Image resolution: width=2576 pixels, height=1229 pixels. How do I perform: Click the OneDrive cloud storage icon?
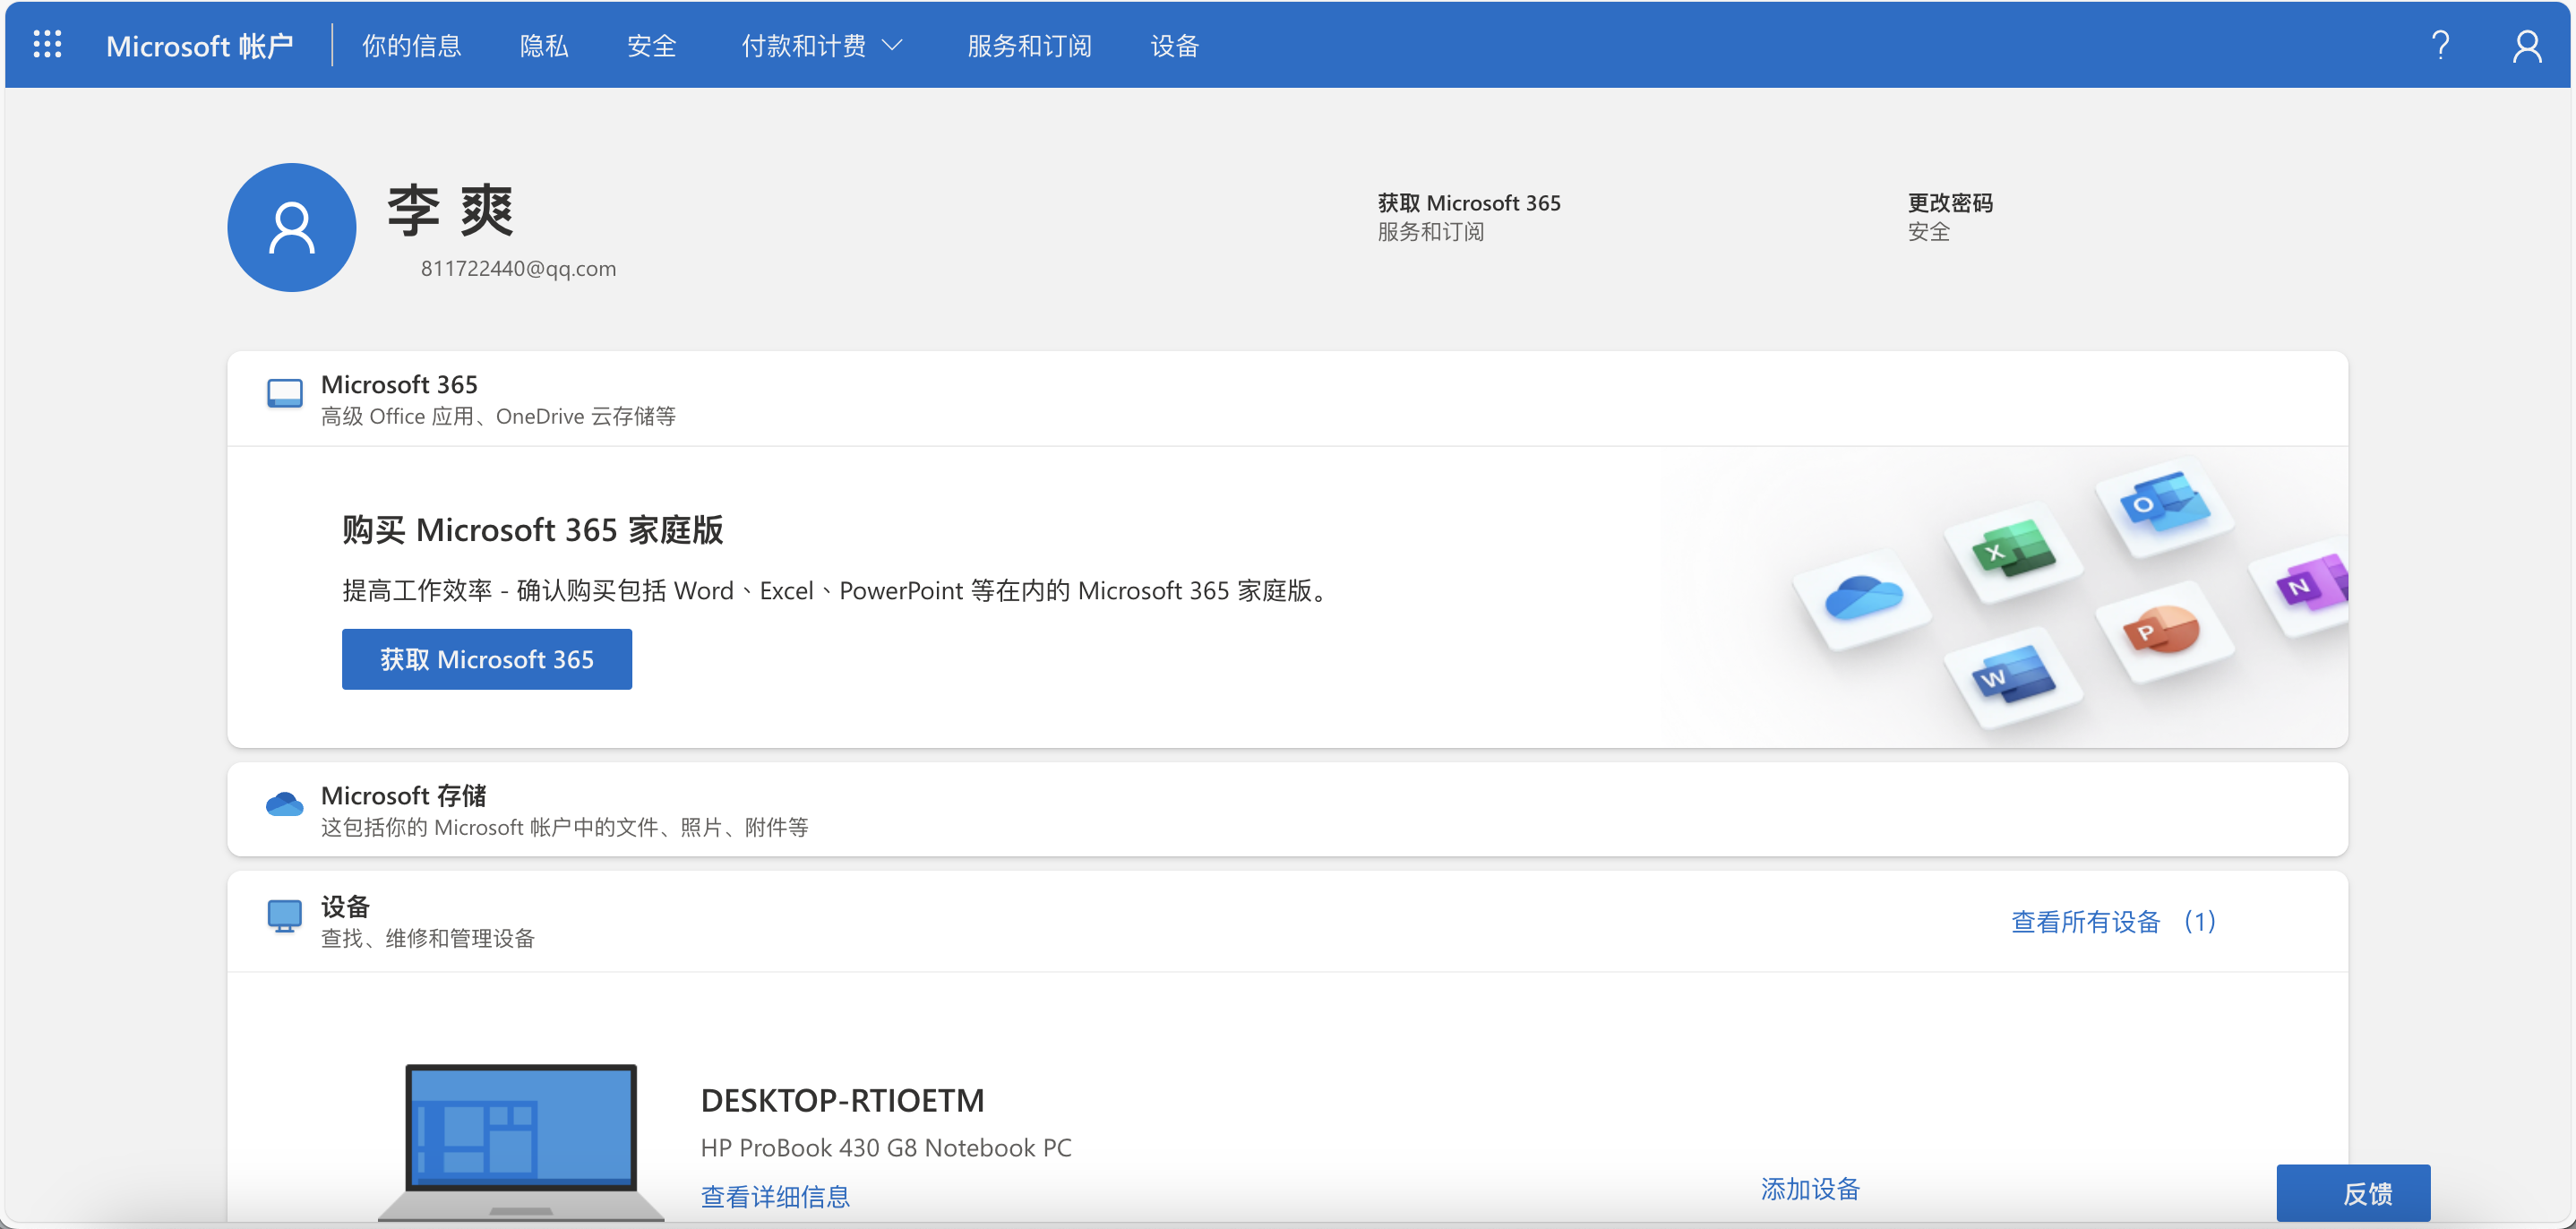click(x=284, y=804)
